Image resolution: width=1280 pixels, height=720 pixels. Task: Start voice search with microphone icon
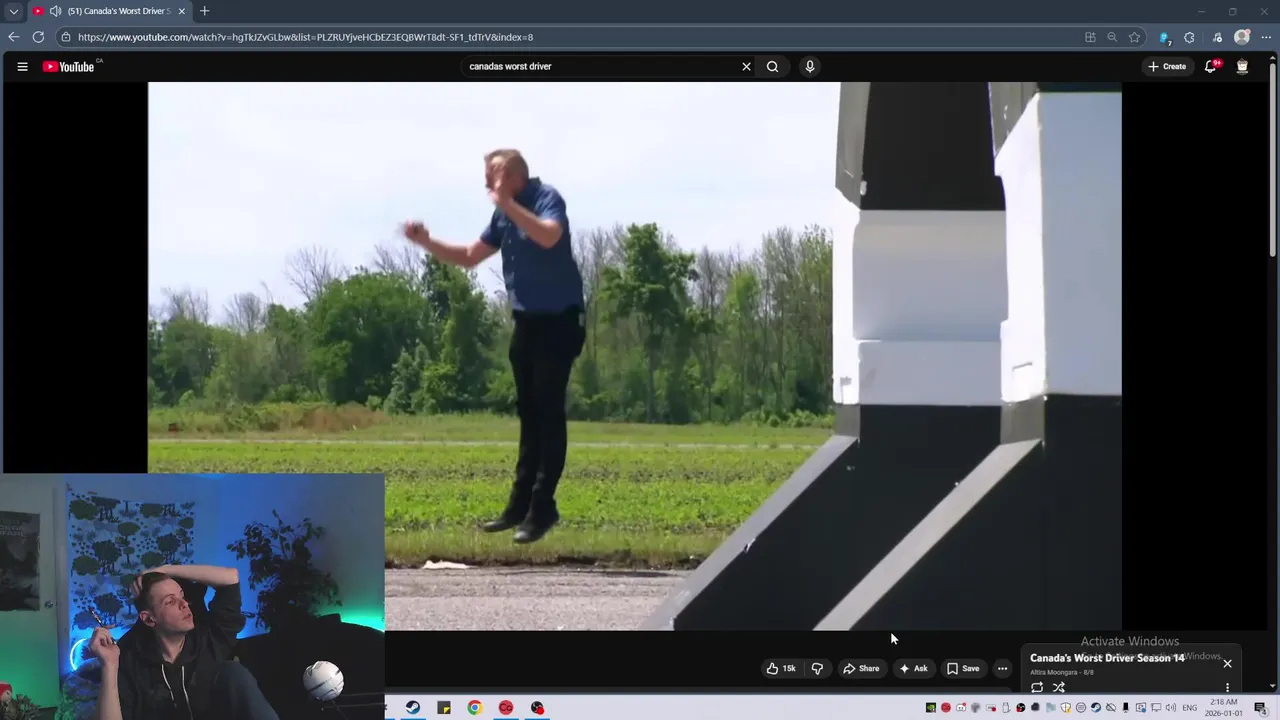[x=810, y=67]
